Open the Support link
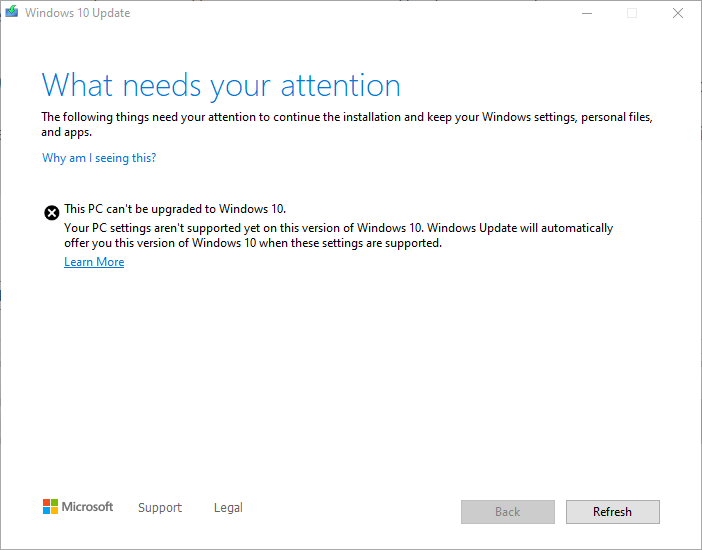Image resolution: width=702 pixels, height=550 pixels. tap(160, 507)
